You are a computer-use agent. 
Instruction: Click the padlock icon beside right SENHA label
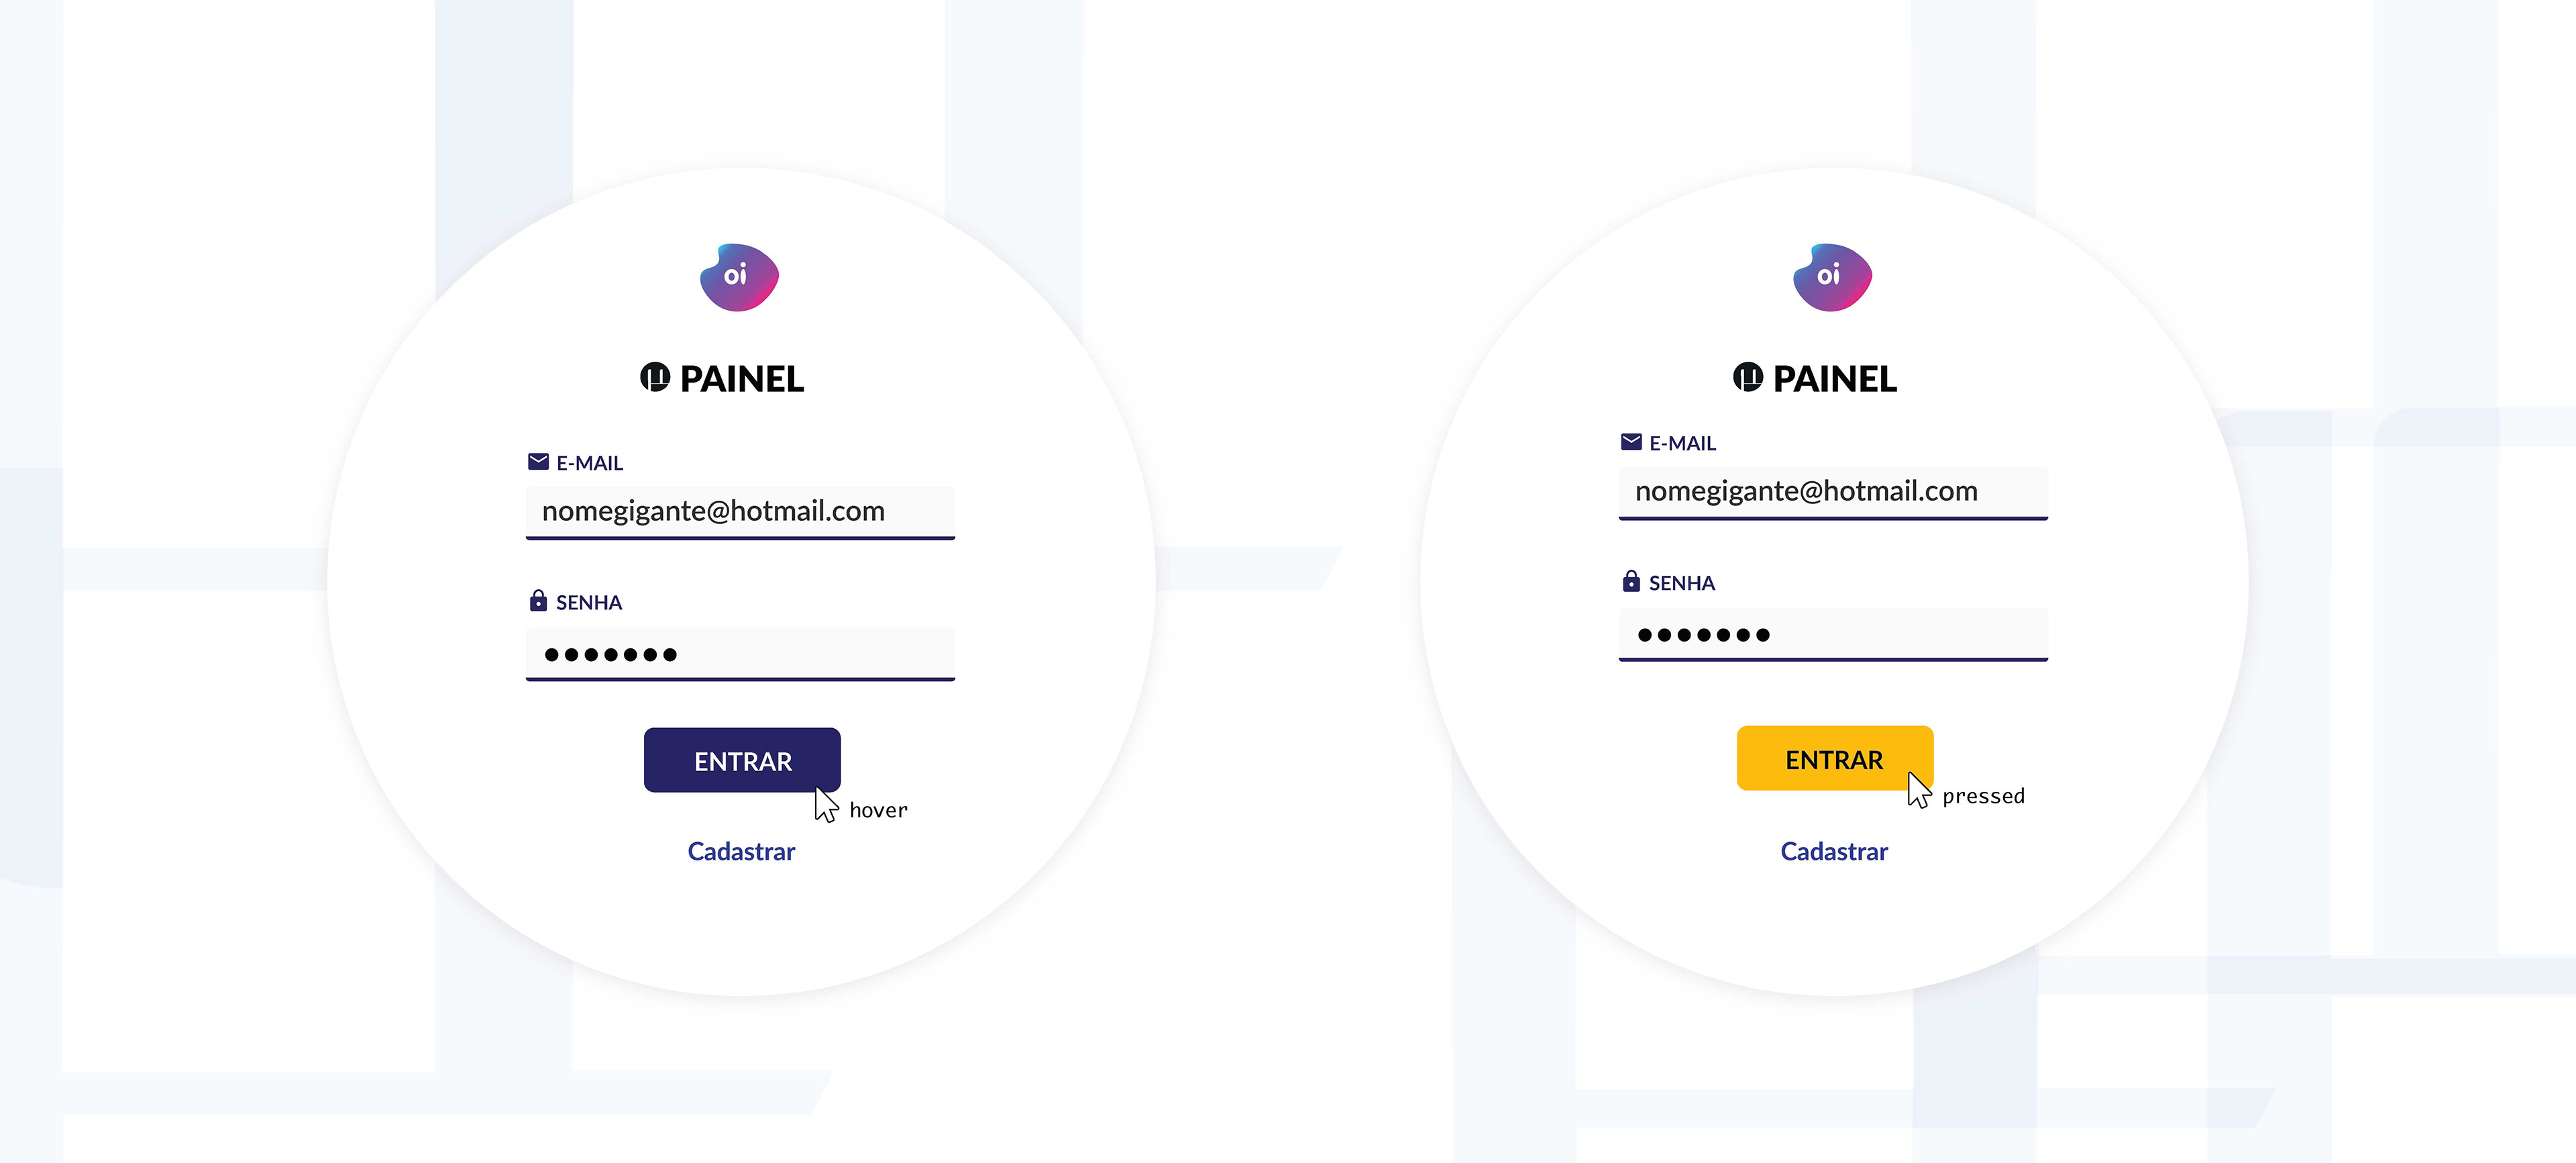[x=1631, y=580]
